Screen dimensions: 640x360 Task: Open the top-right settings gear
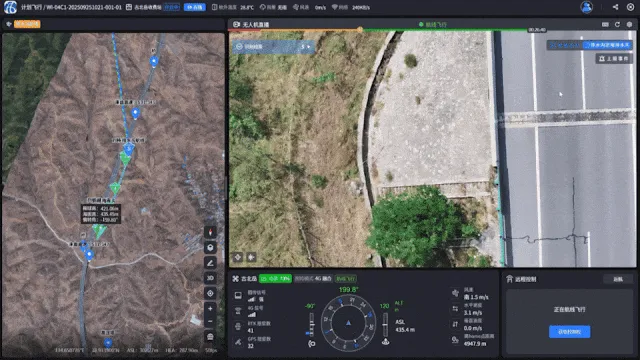tap(630, 7)
